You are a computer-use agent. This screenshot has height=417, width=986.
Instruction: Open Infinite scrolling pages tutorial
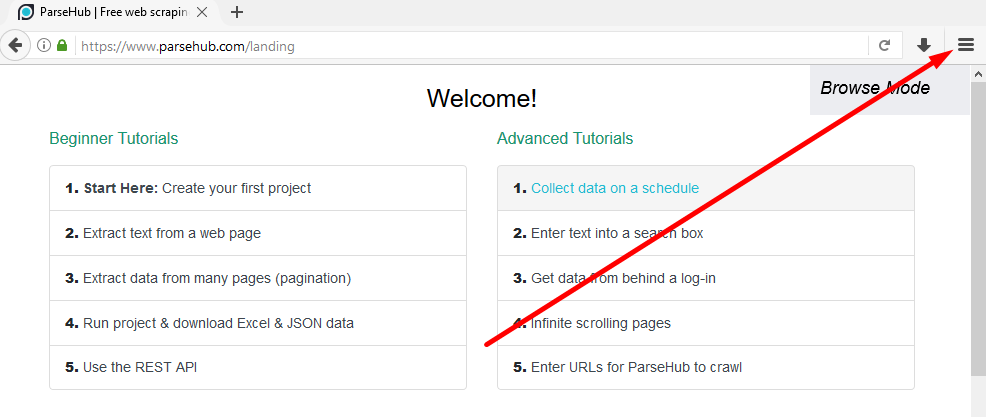pos(706,323)
